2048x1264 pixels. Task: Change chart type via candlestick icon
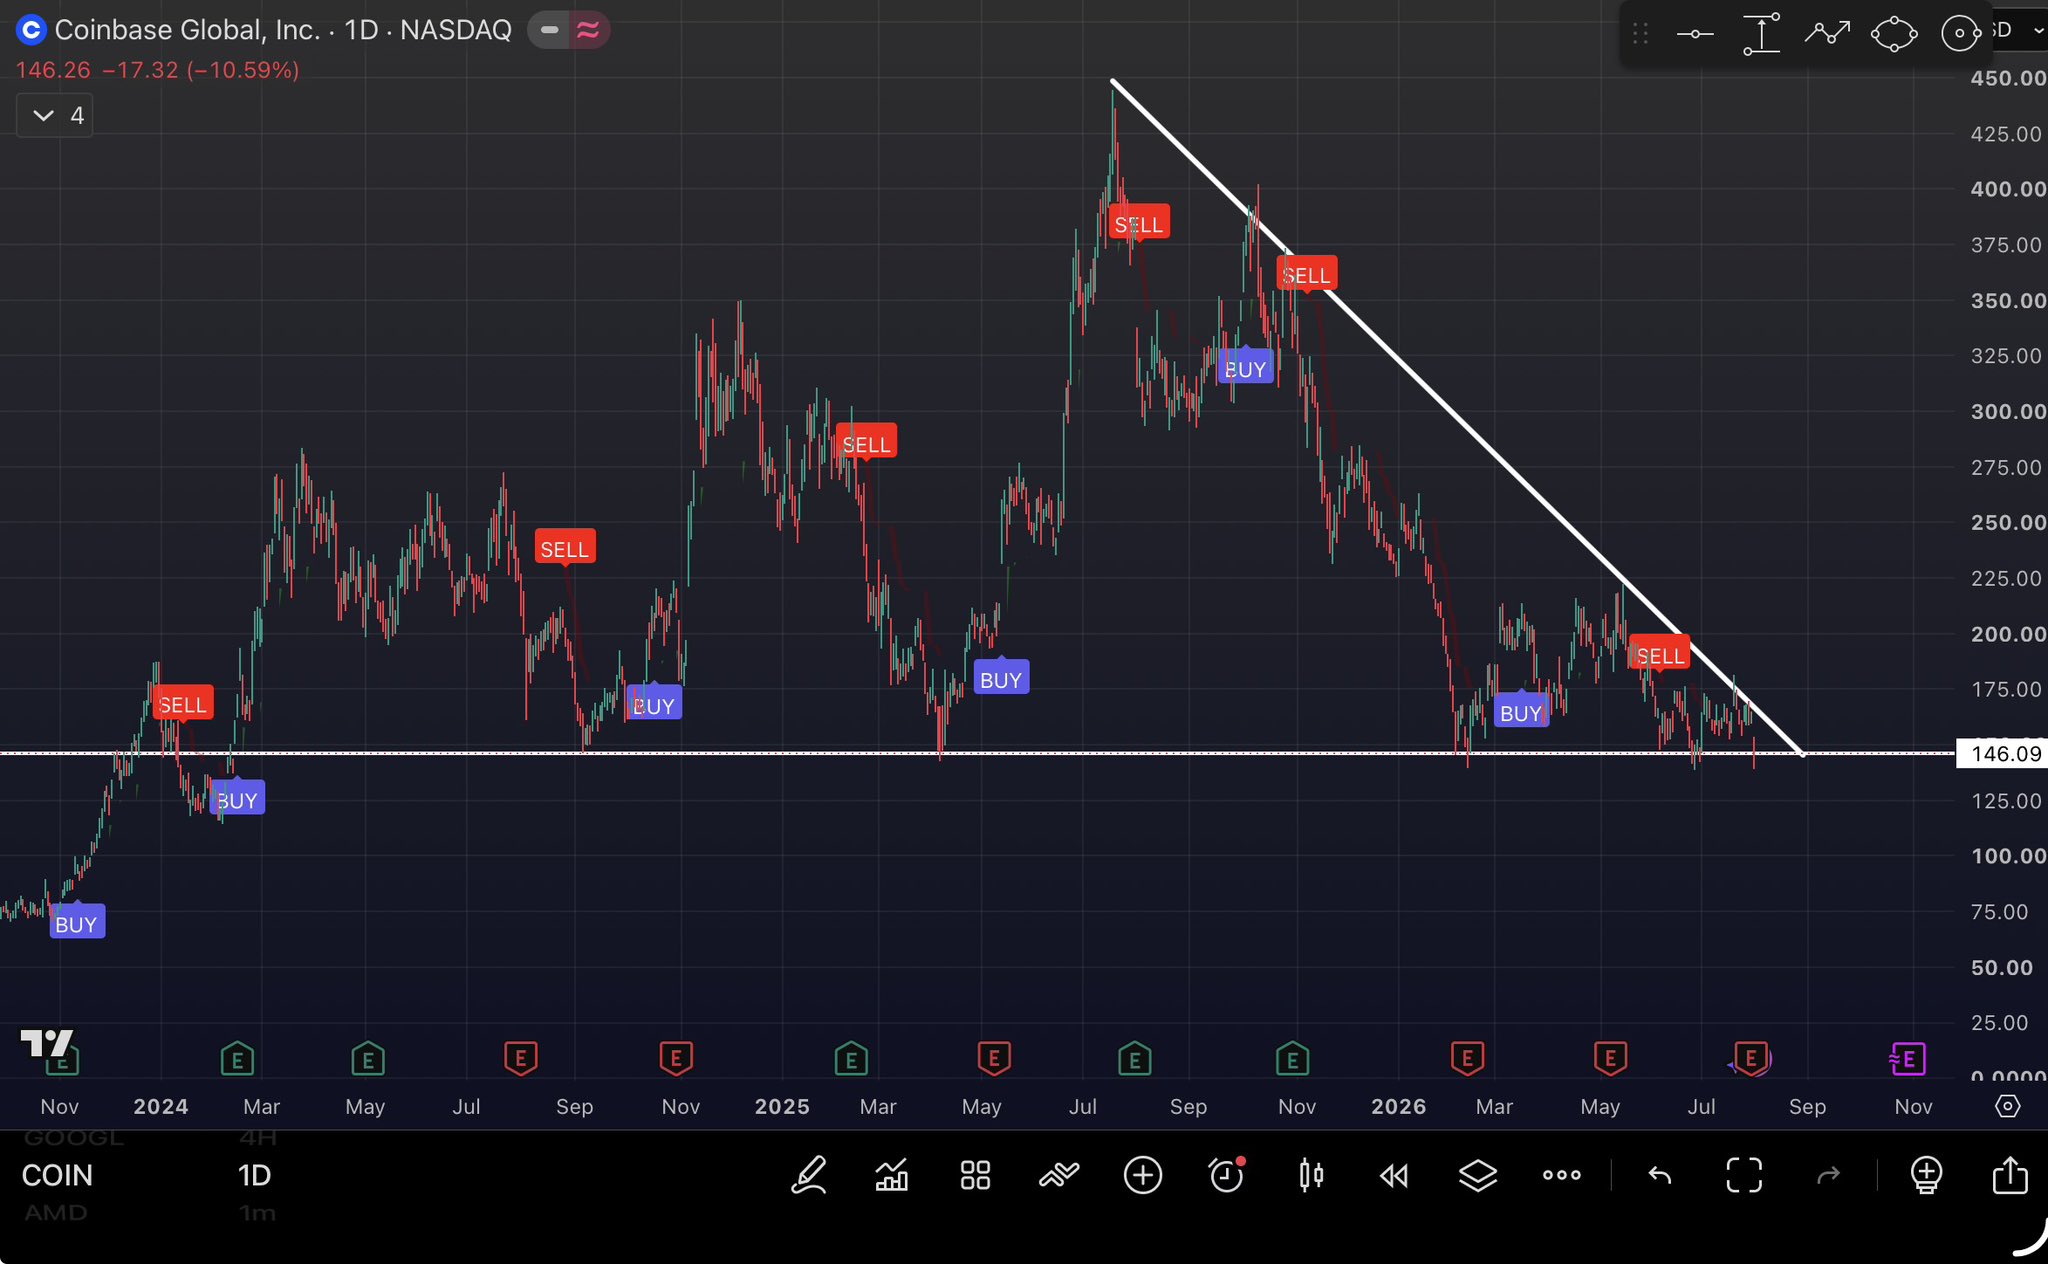click(x=1311, y=1175)
